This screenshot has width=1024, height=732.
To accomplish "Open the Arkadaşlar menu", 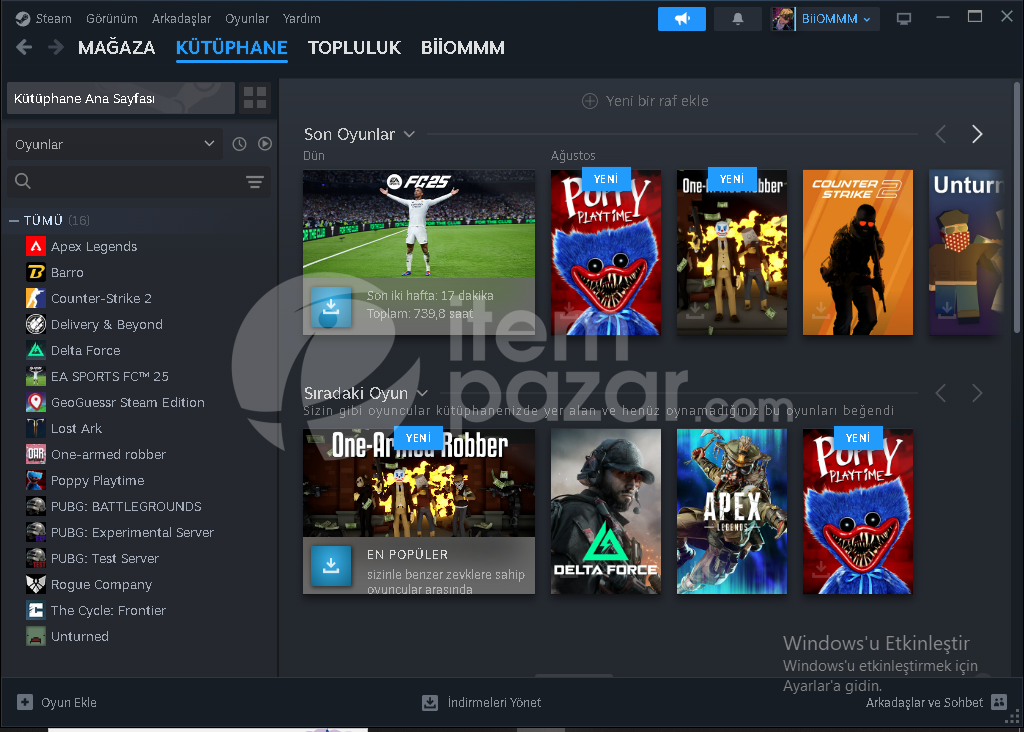I will pyautogui.click(x=181, y=18).
